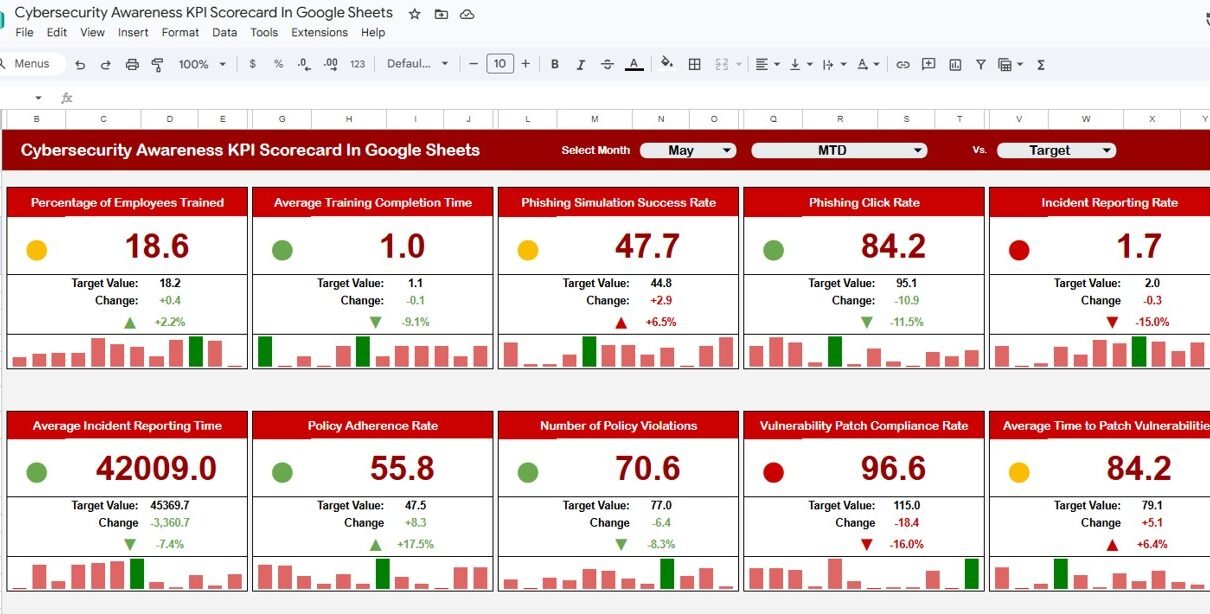Select the Paint format tool
The image size is (1210, 614).
point(157,64)
